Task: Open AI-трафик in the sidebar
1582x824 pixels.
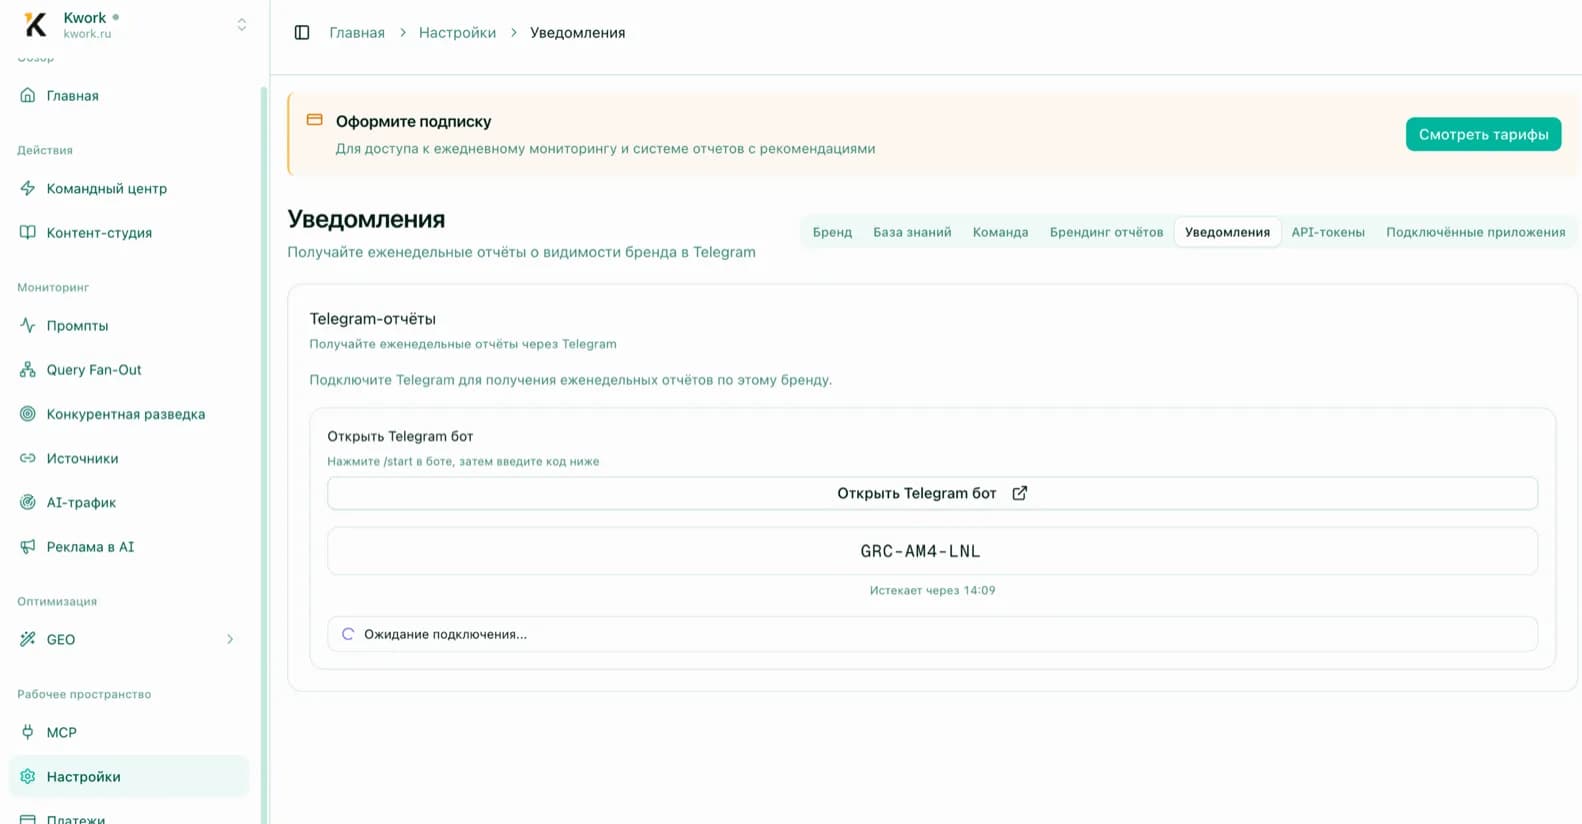Action: pos(129,503)
